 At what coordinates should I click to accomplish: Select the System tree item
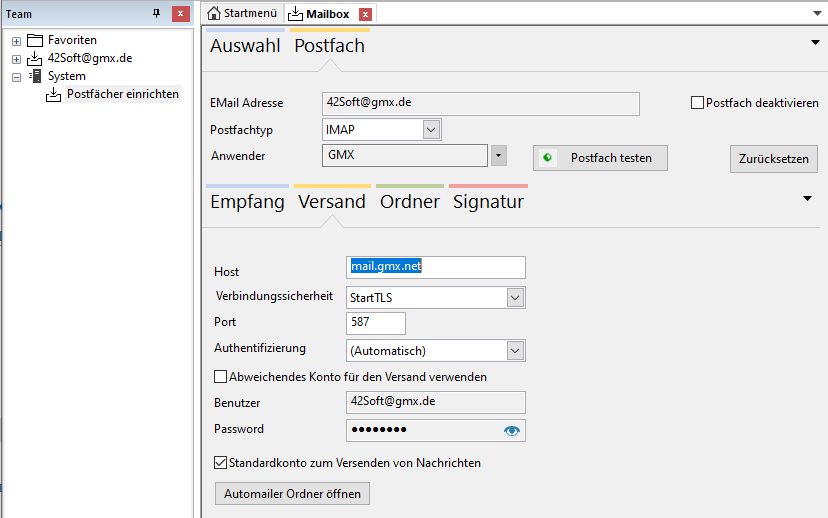click(67, 76)
